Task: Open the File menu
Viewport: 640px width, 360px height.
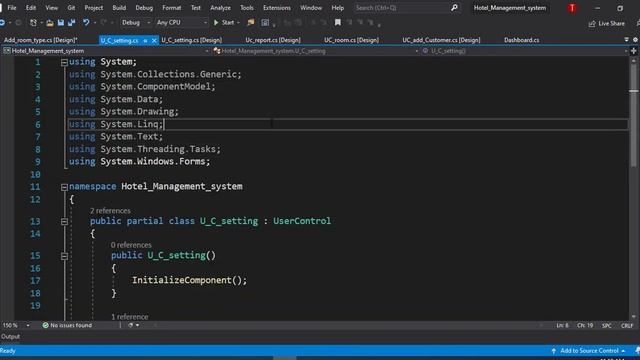Action: [12, 8]
